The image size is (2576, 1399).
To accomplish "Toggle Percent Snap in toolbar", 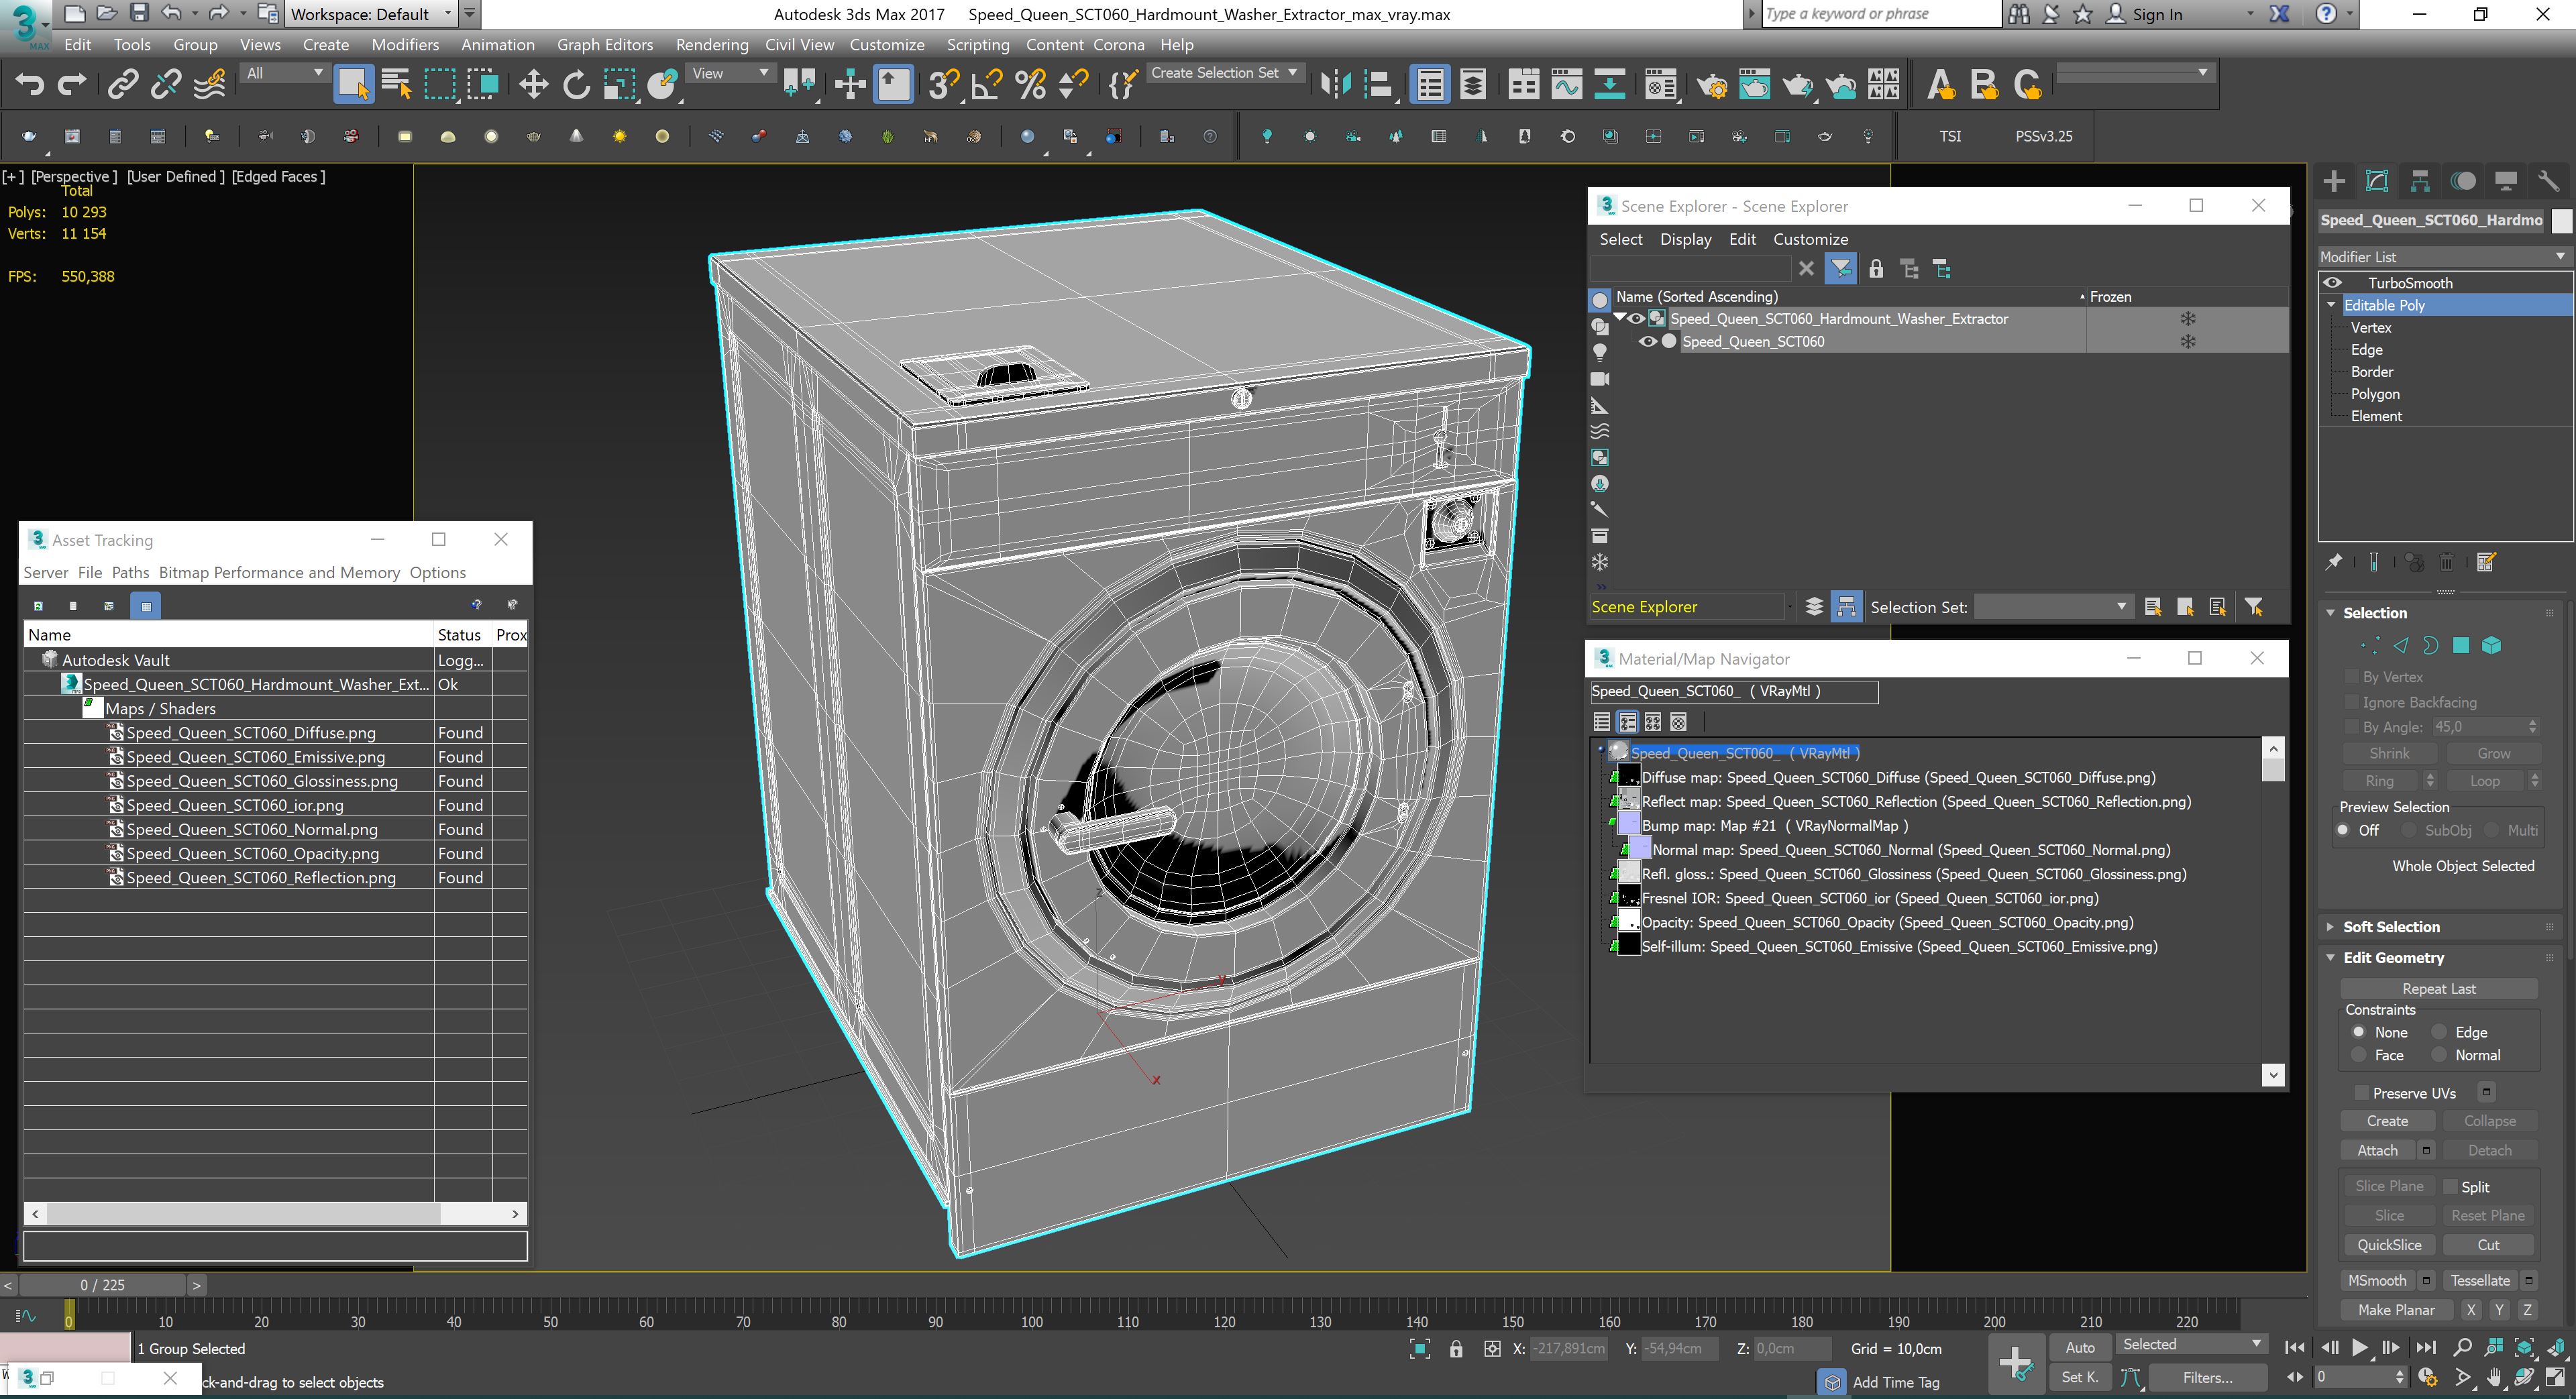I will pos(1030,85).
